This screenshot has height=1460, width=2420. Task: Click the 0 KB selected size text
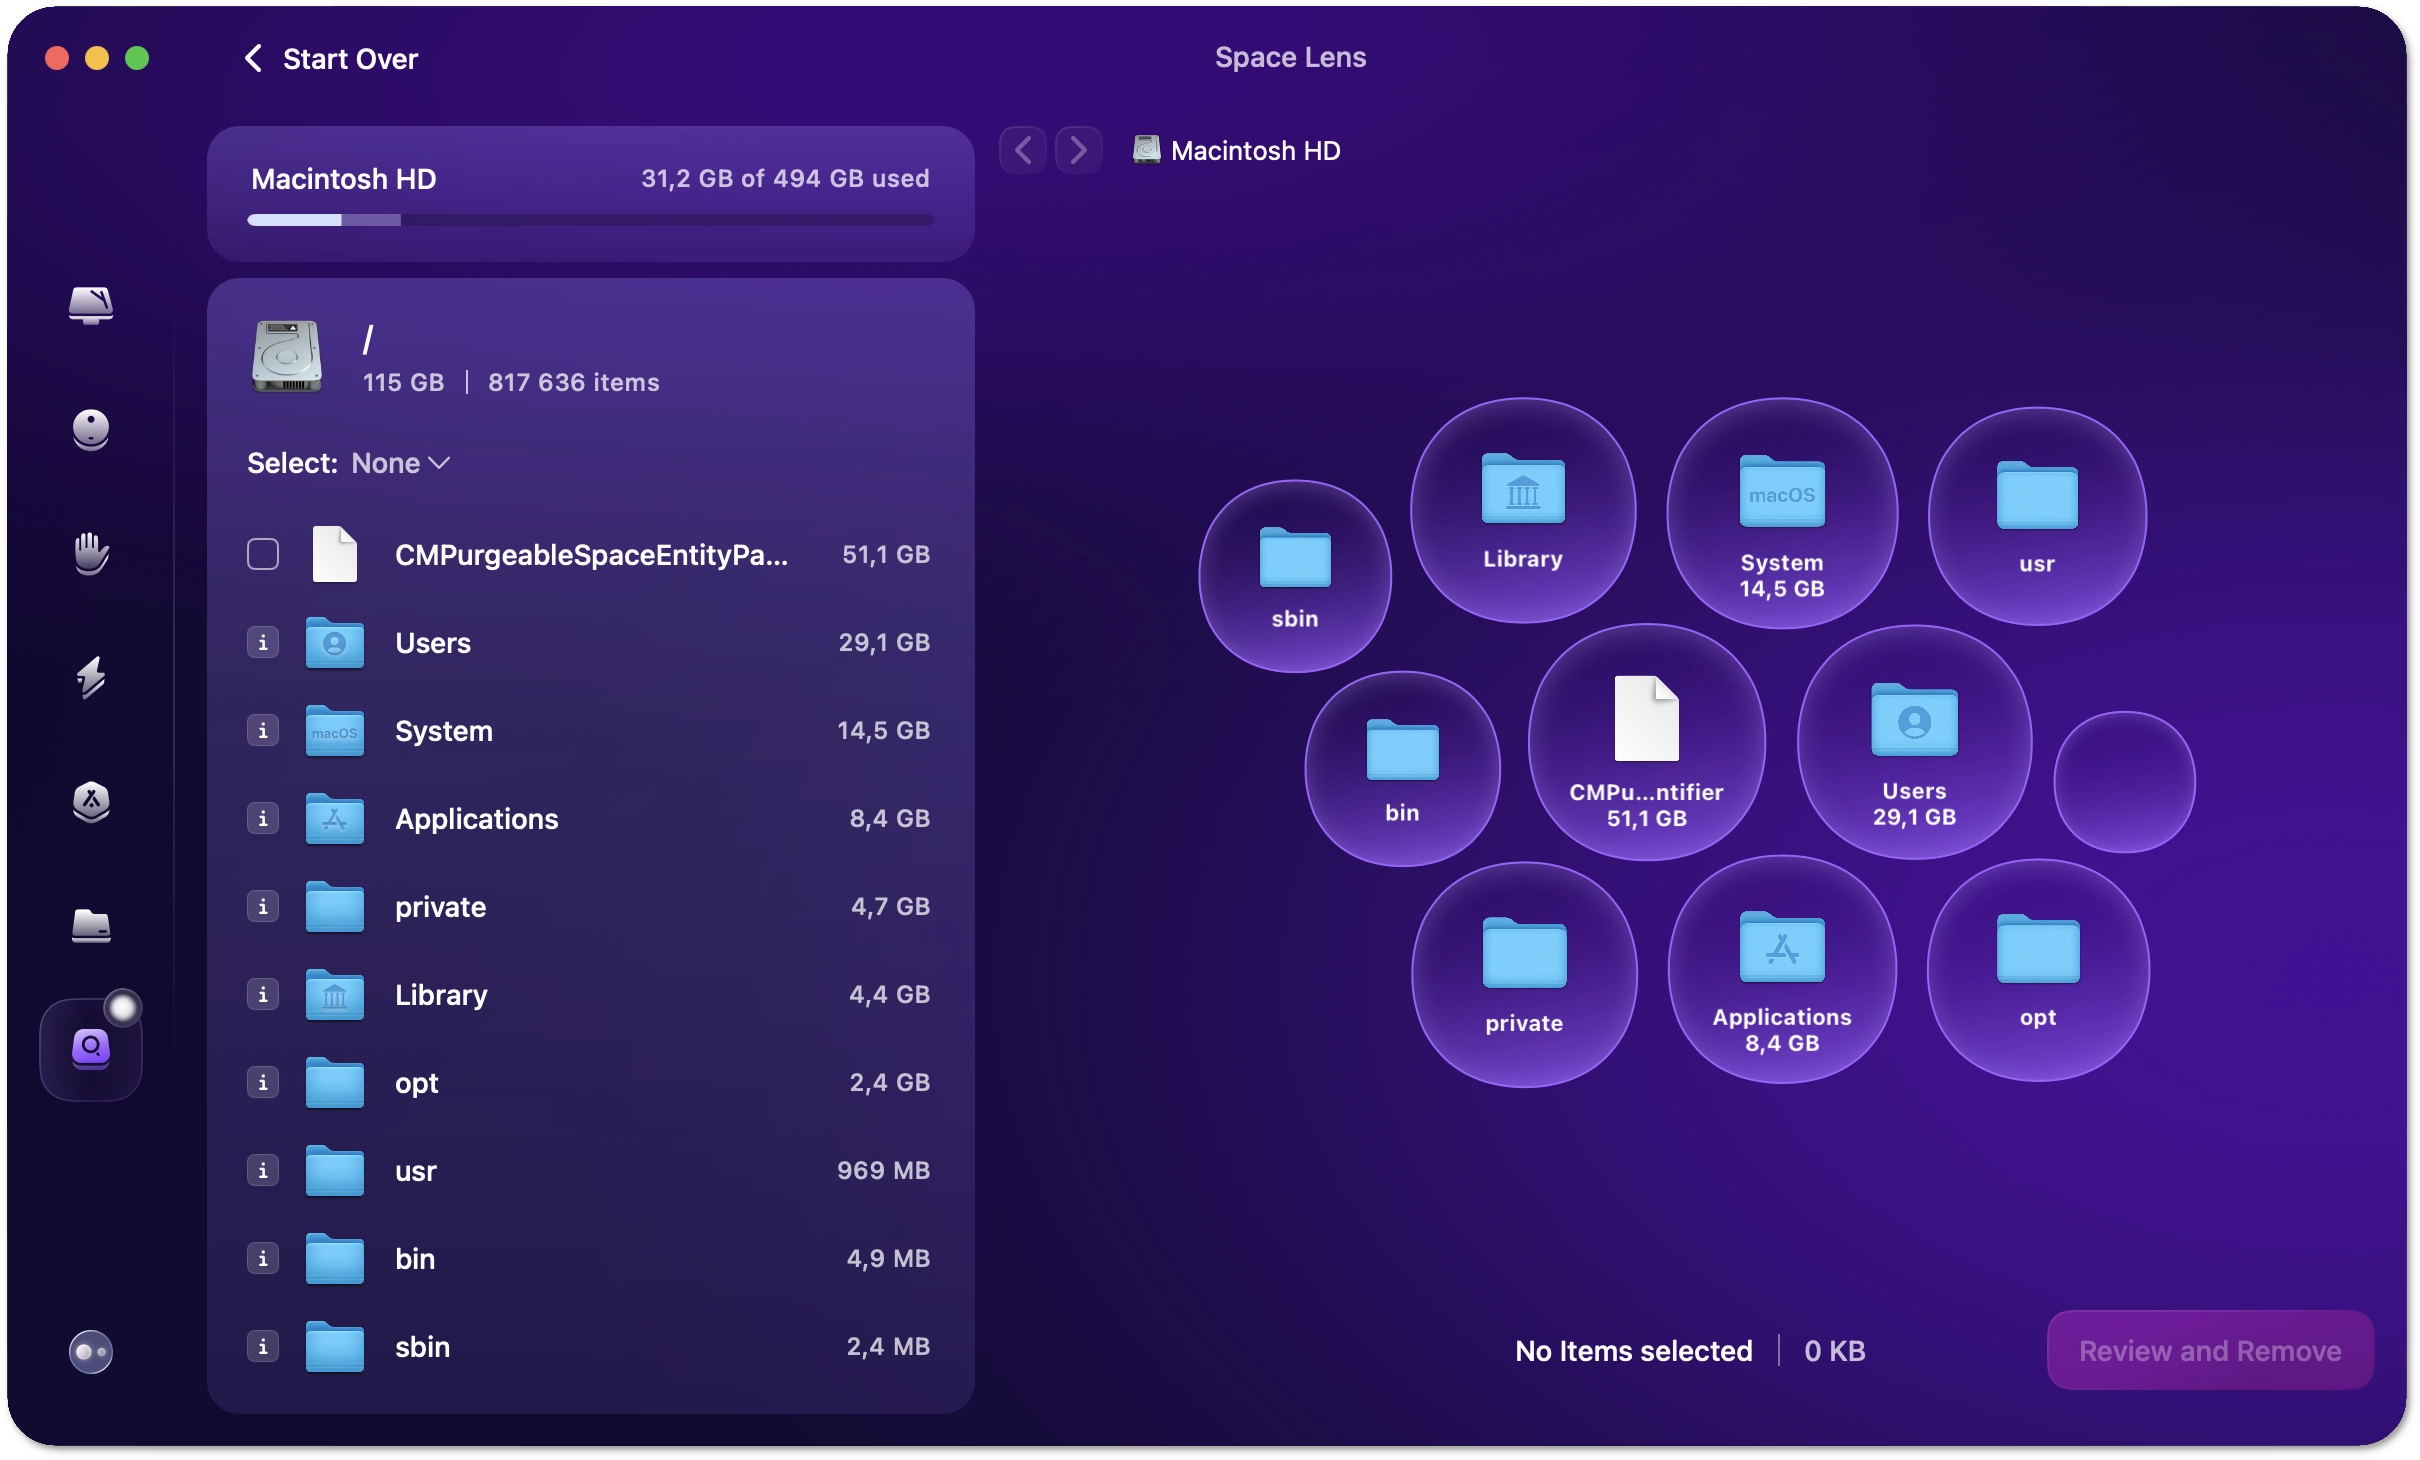[1835, 1351]
